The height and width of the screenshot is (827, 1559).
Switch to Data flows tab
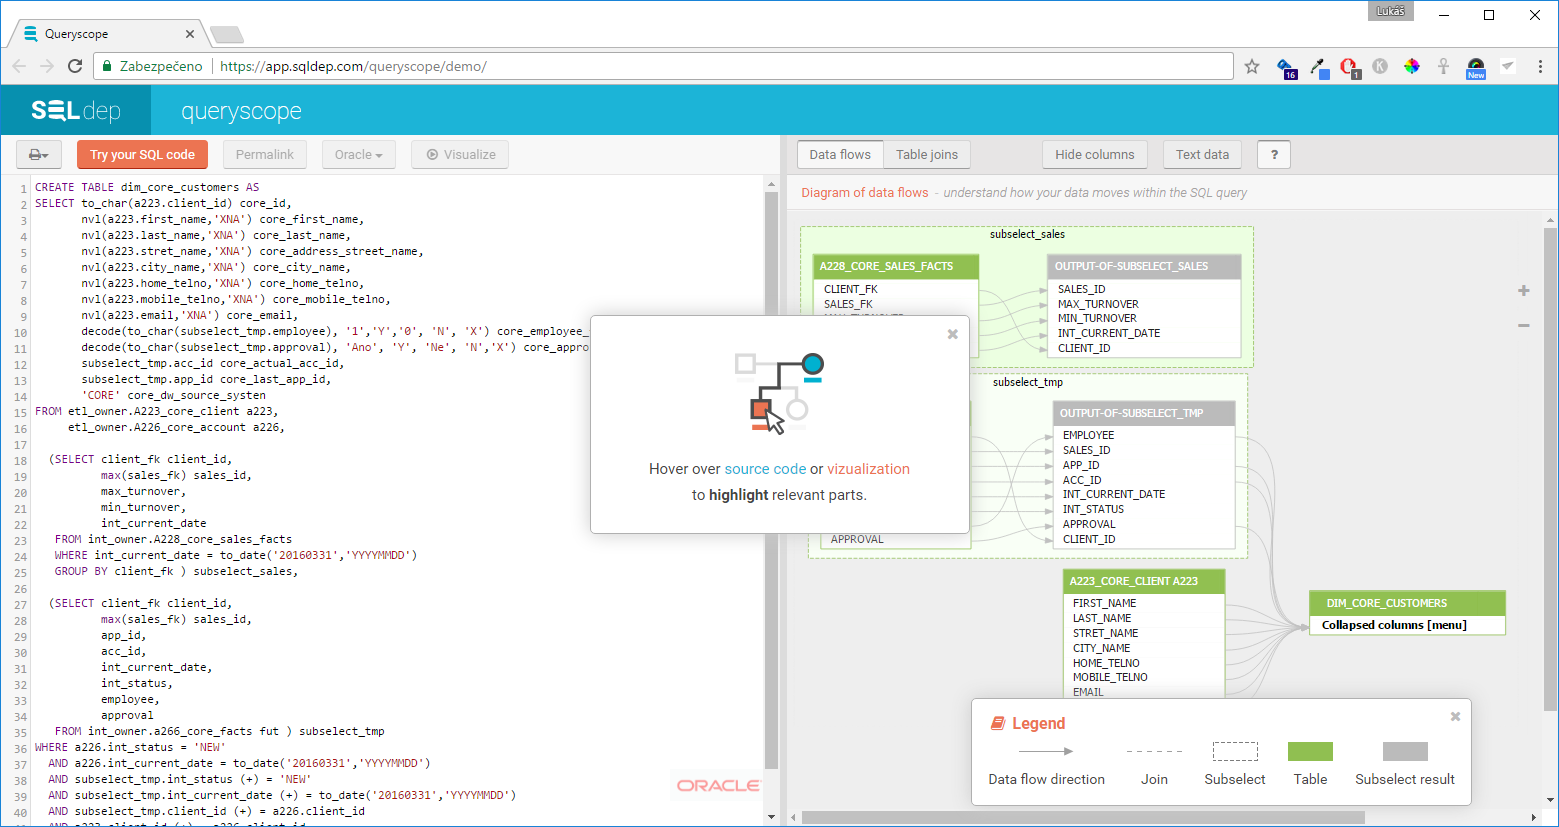[x=840, y=155]
